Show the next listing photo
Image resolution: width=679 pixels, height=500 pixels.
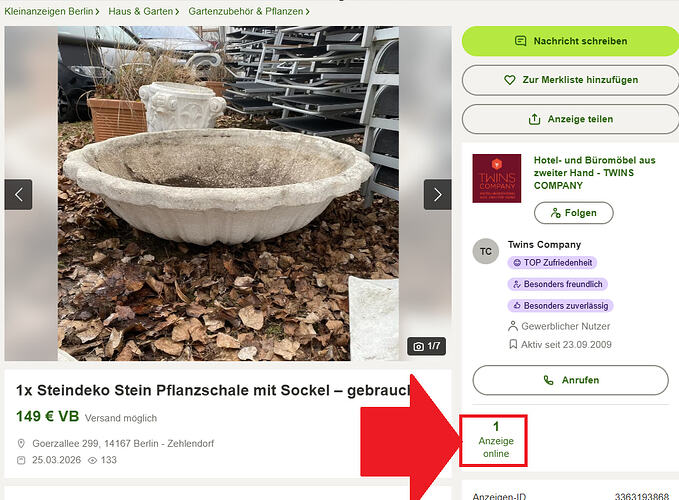(x=437, y=194)
